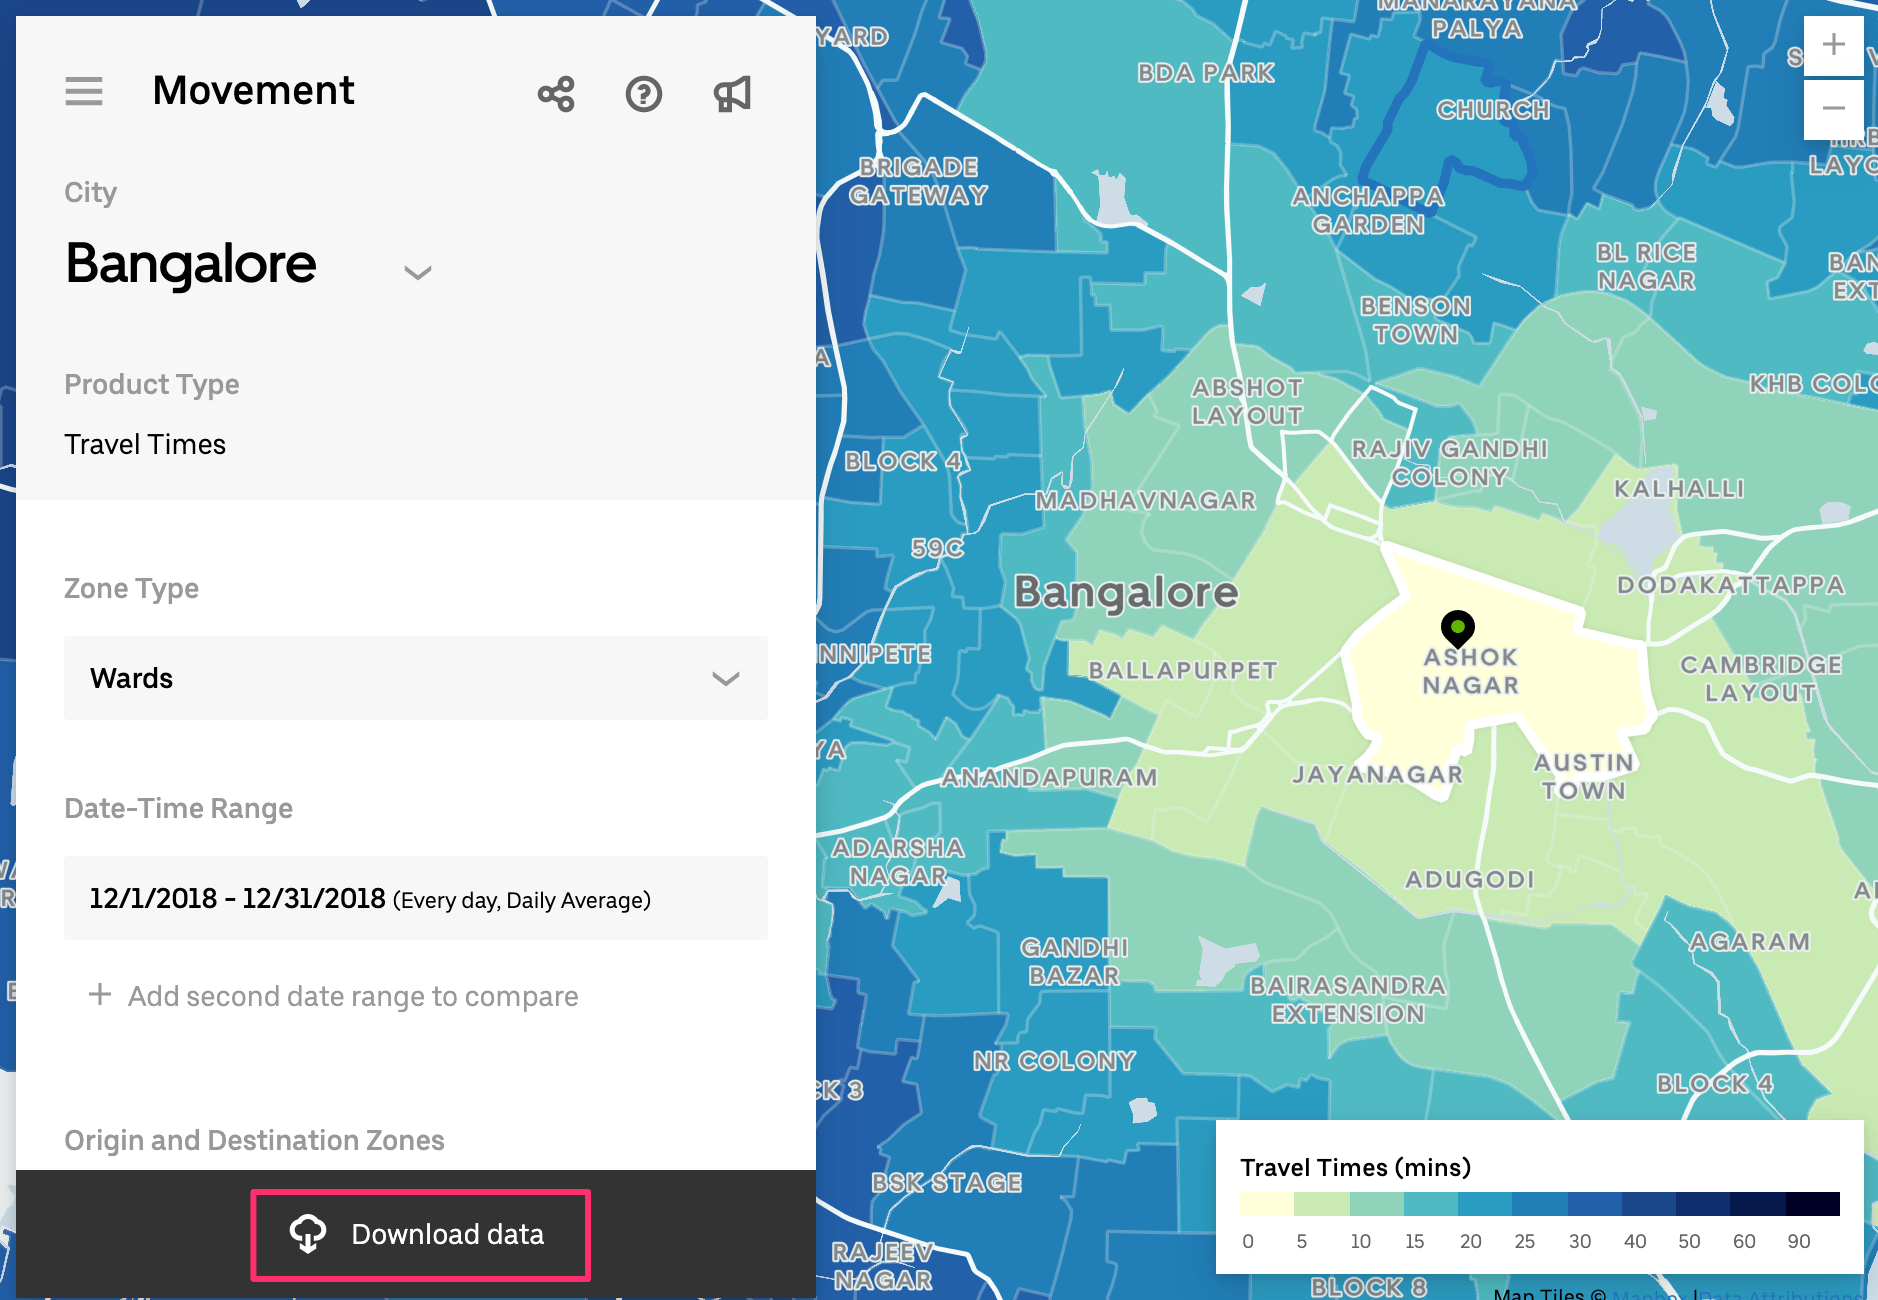
Task: Select the Bangalore city name
Action: tap(191, 264)
